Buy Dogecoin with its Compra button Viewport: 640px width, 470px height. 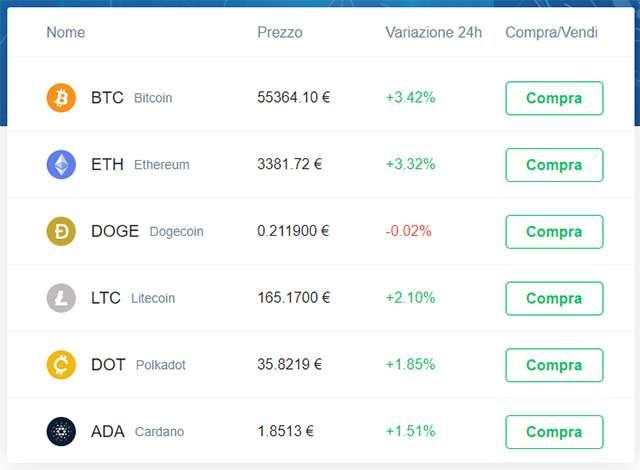(x=554, y=231)
